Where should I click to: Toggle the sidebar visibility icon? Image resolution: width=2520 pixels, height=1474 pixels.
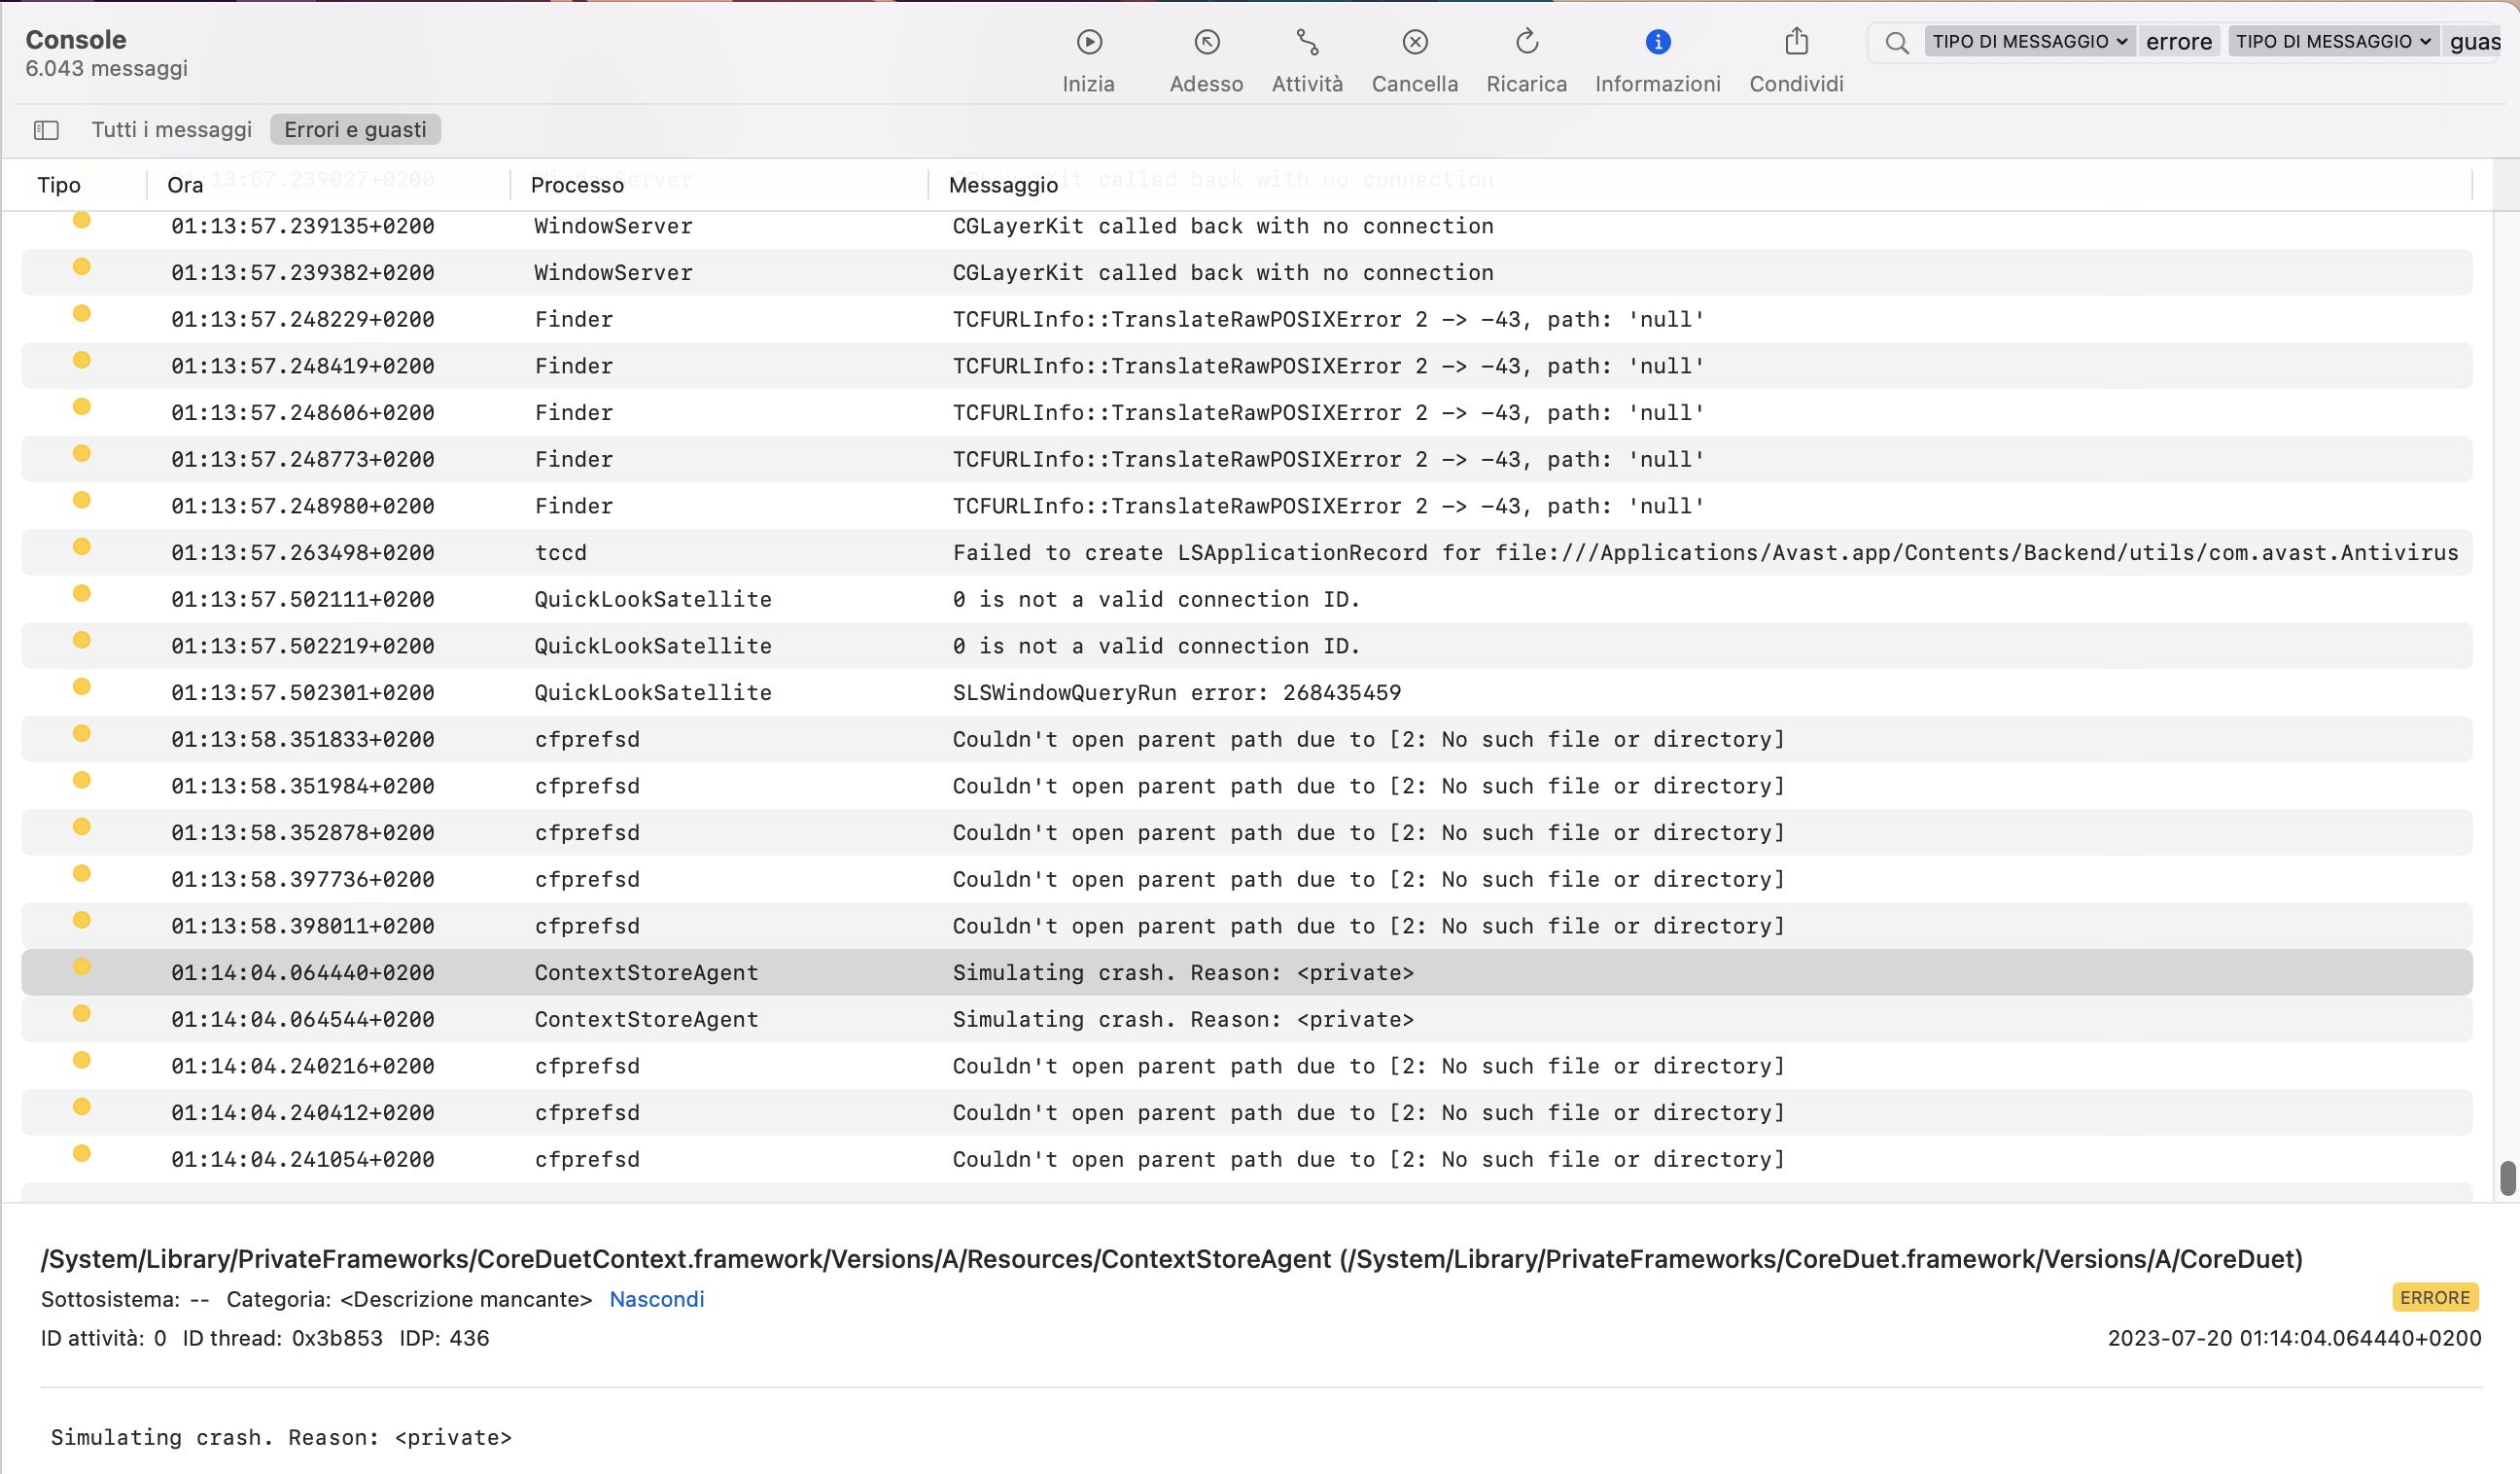coord(45,129)
